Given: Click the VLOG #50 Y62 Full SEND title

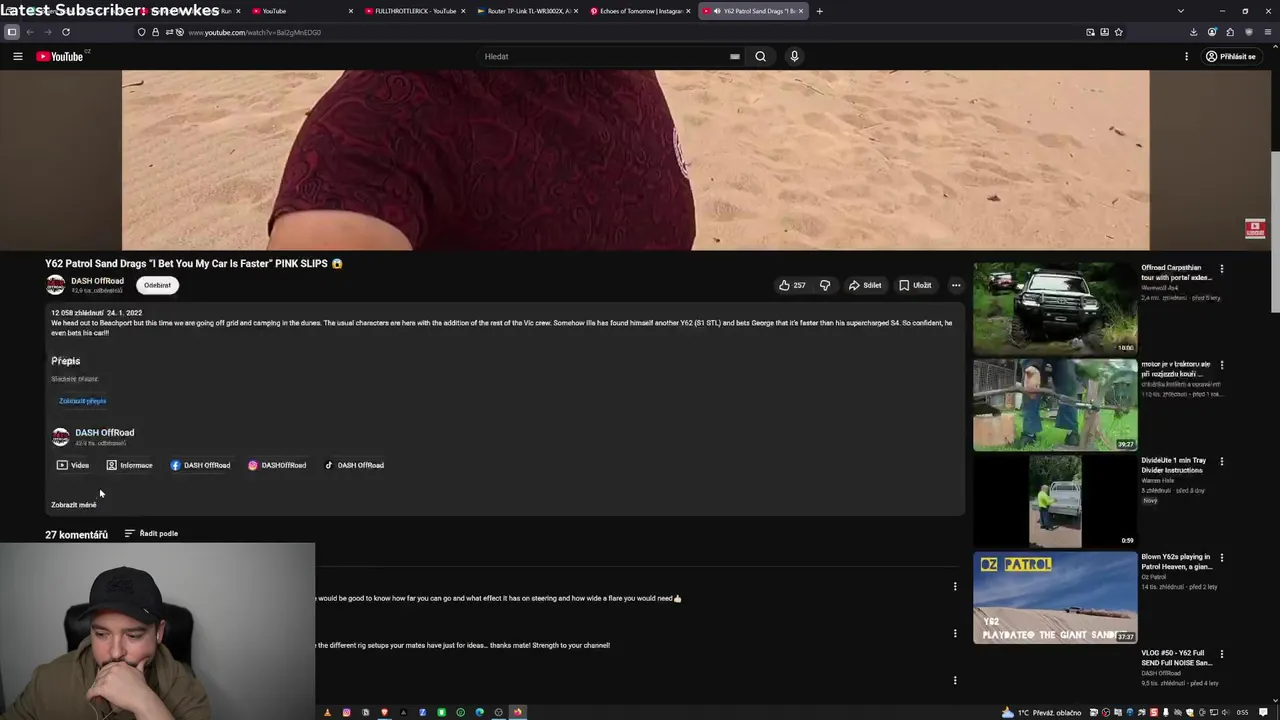Looking at the screenshot, I should pos(1177,658).
